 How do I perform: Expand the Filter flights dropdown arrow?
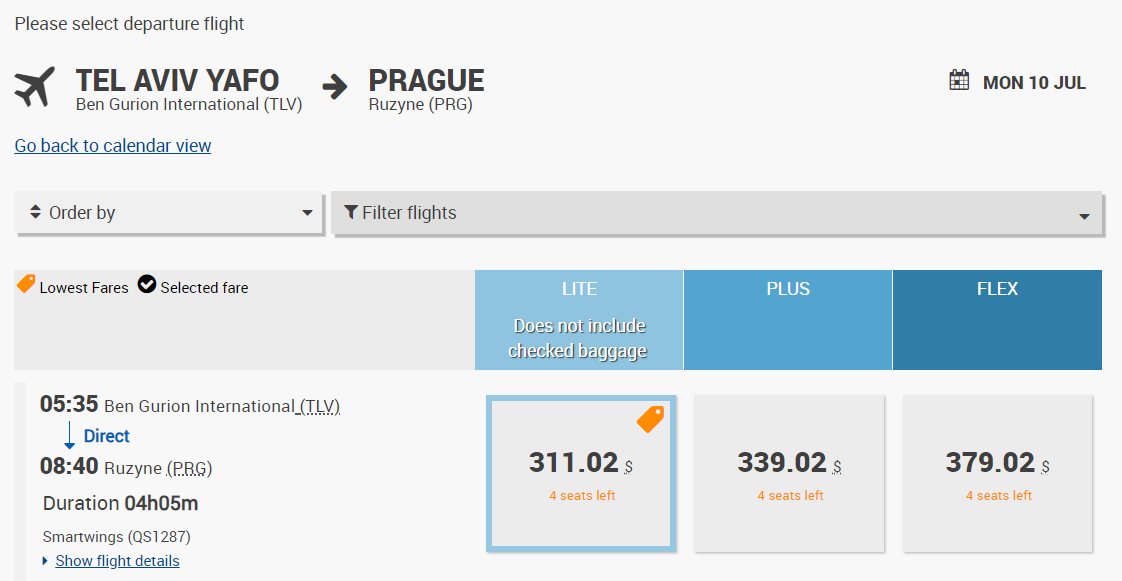coord(1084,217)
